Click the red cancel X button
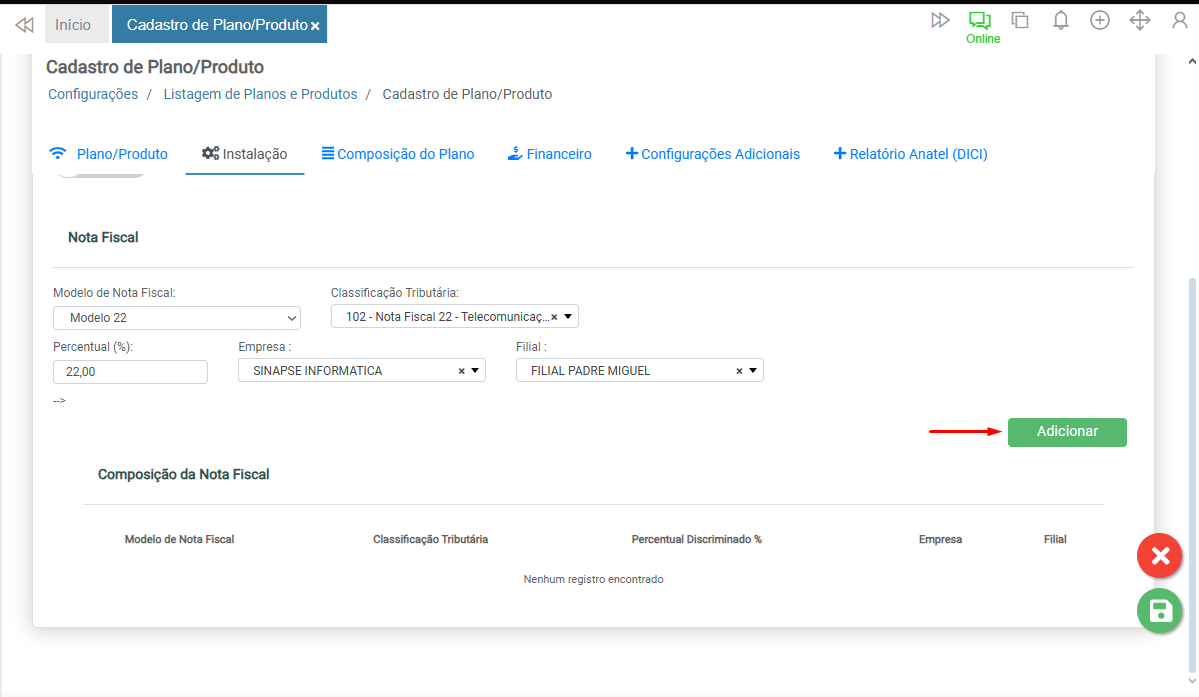This screenshot has height=697, width=1199. (1159, 556)
